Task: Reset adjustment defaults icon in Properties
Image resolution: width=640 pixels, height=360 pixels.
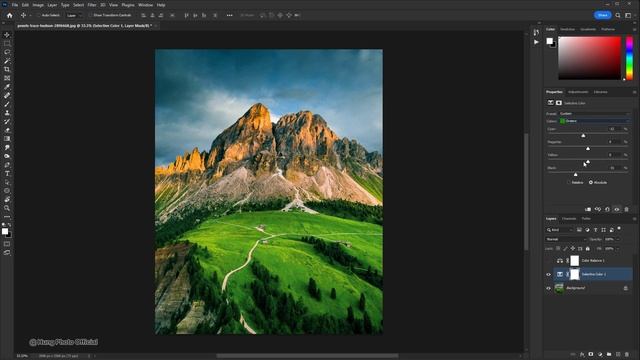Action: (x=607, y=209)
